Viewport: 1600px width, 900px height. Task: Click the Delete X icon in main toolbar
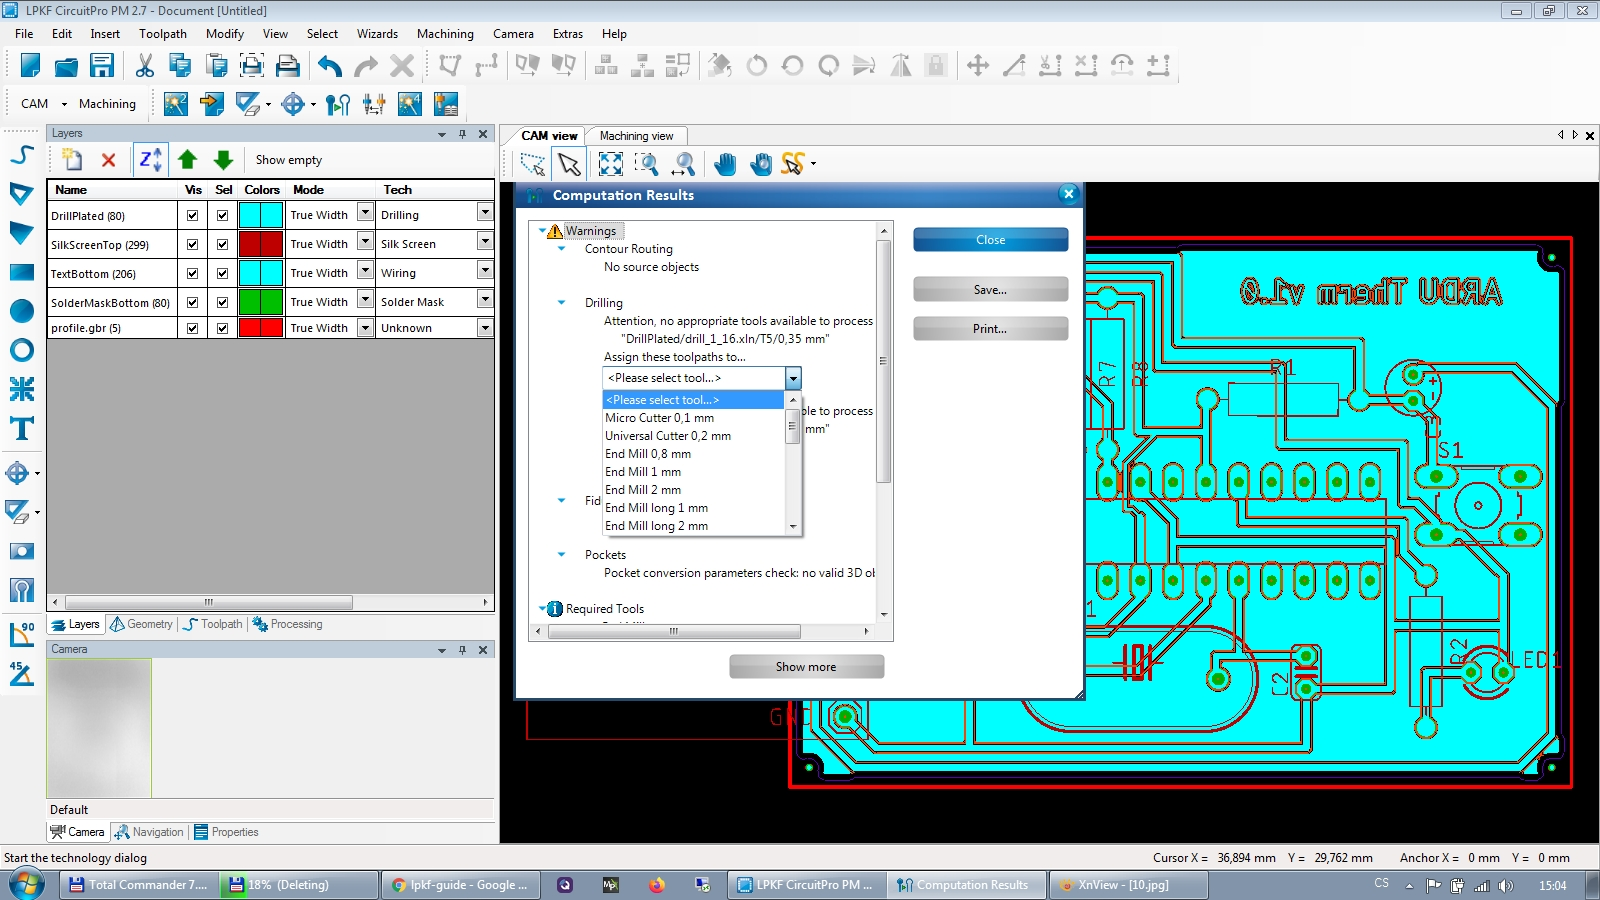coord(402,66)
